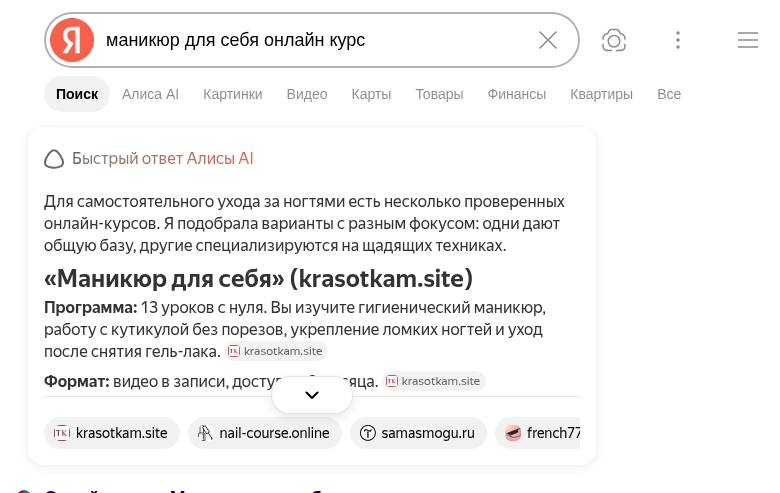Open the french77 source chip

coord(538,433)
